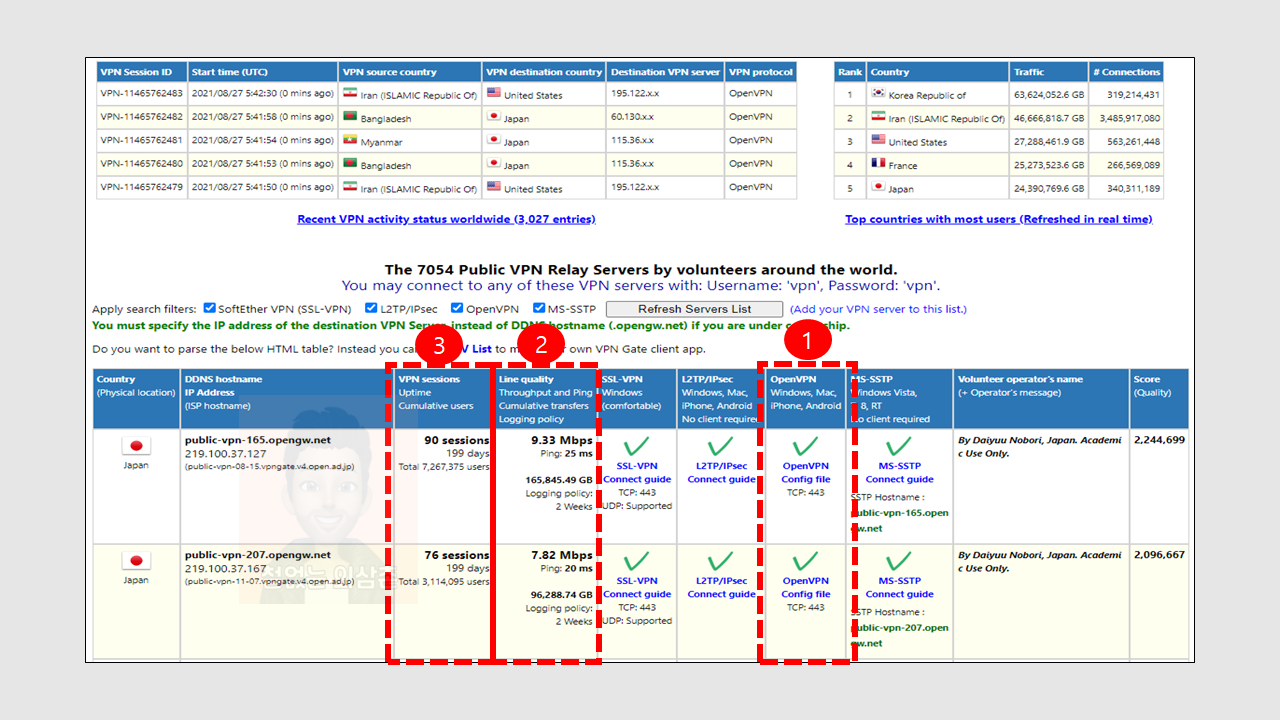Click SSL-VPN check mark for public-vpn-207
Screen dimensions: 1280x720
click(637, 562)
